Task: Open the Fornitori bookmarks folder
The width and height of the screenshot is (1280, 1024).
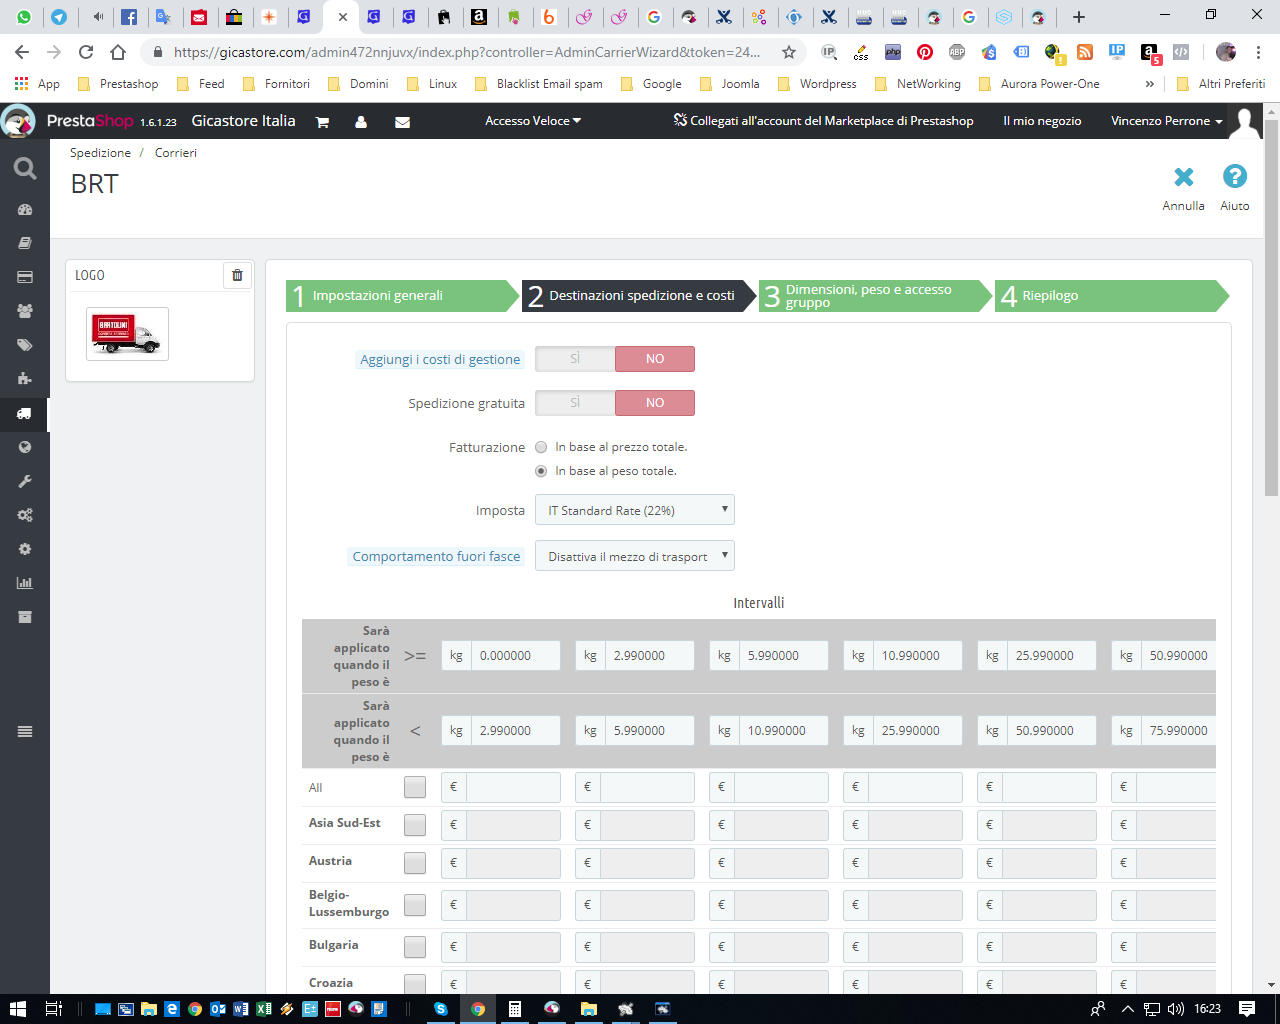Action: pos(276,84)
